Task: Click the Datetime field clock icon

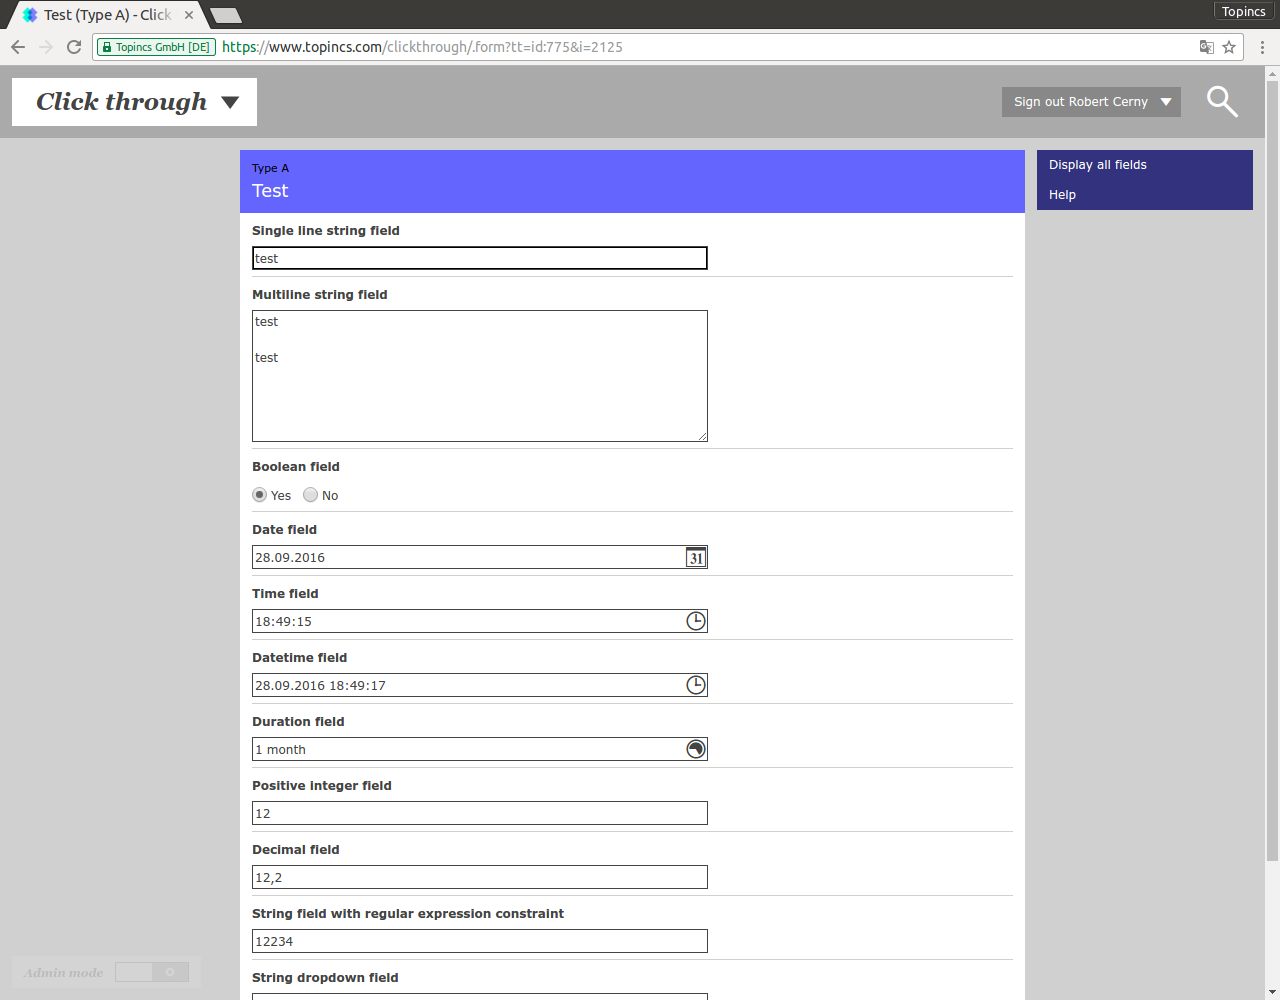Action: [696, 685]
